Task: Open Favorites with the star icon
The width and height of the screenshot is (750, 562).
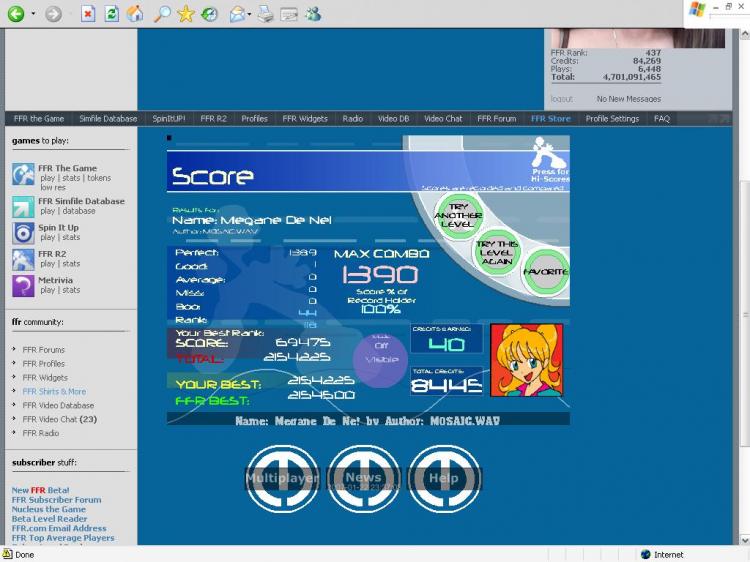Action: (186, 14)
